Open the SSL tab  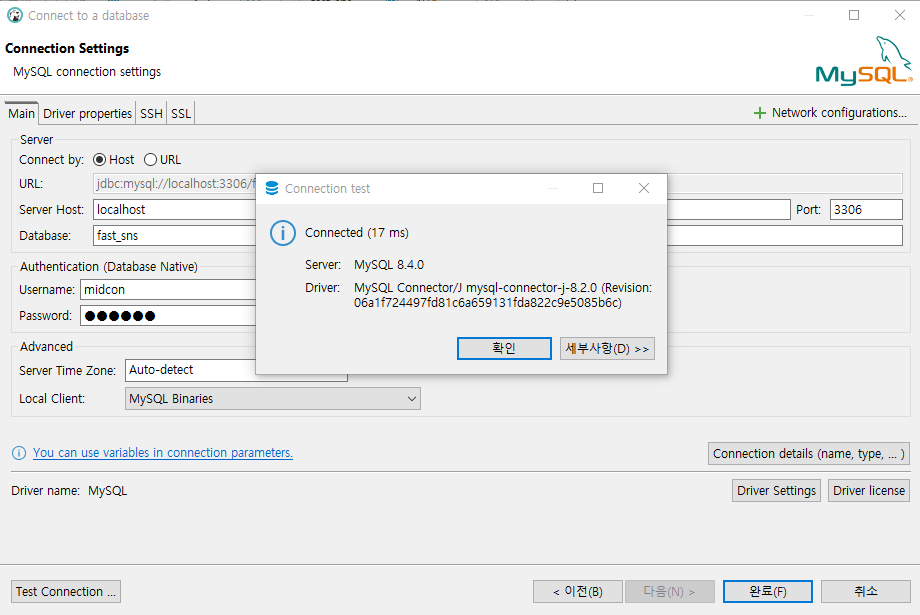181,113
